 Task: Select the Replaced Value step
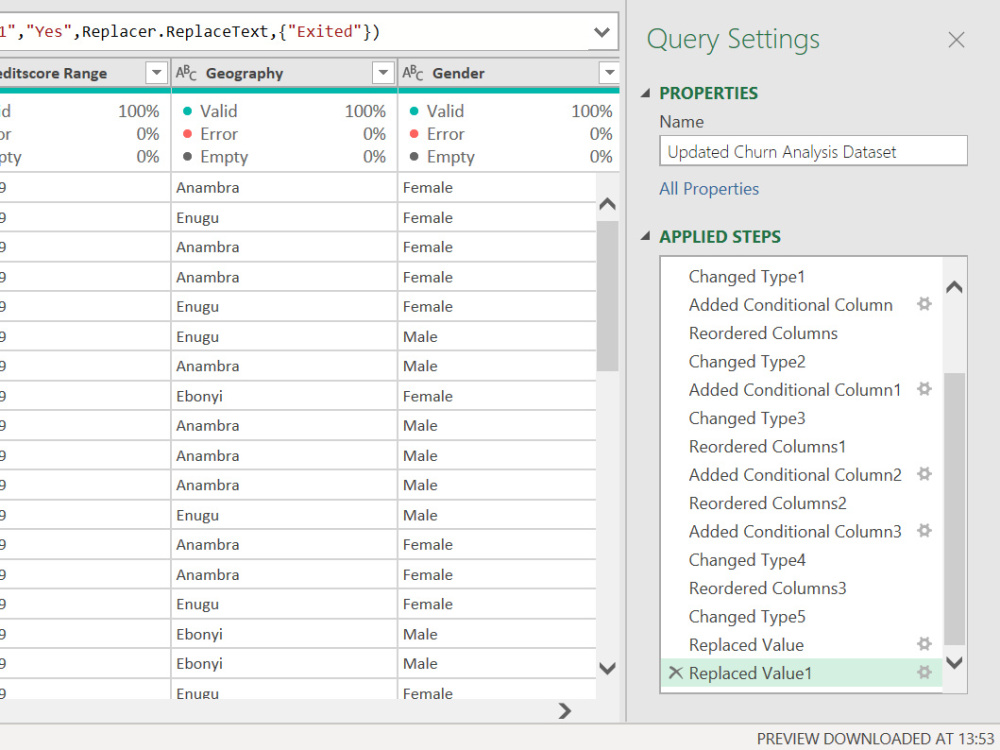[801, 645]
